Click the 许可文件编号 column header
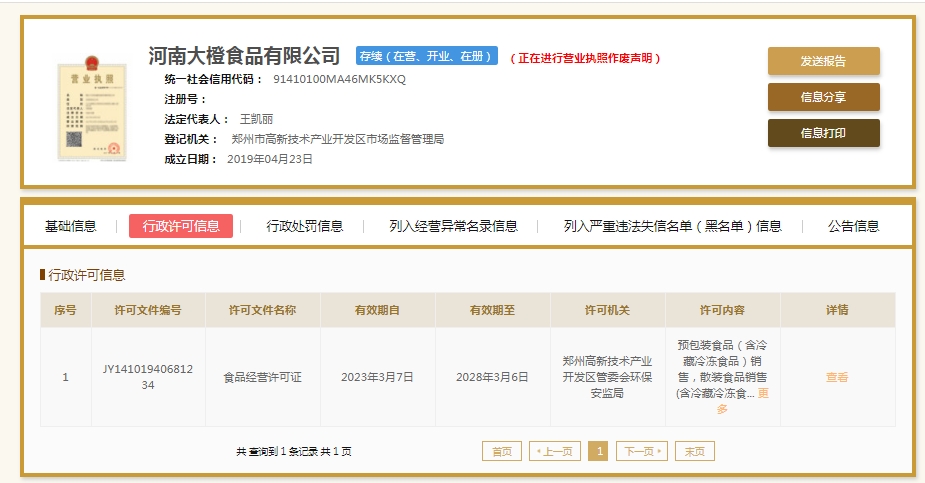The image size is (925, 483). click(148, 310)
